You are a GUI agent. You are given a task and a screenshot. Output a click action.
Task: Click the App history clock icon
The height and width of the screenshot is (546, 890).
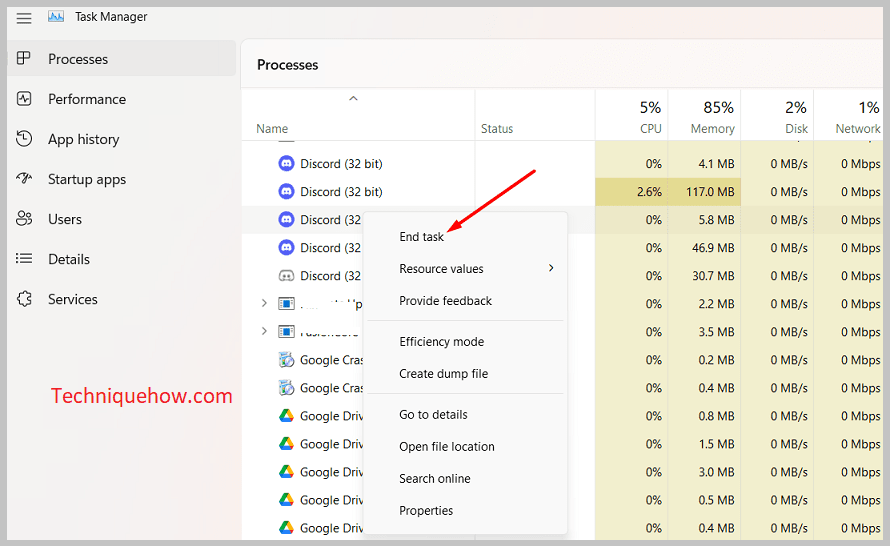point(24,138)
